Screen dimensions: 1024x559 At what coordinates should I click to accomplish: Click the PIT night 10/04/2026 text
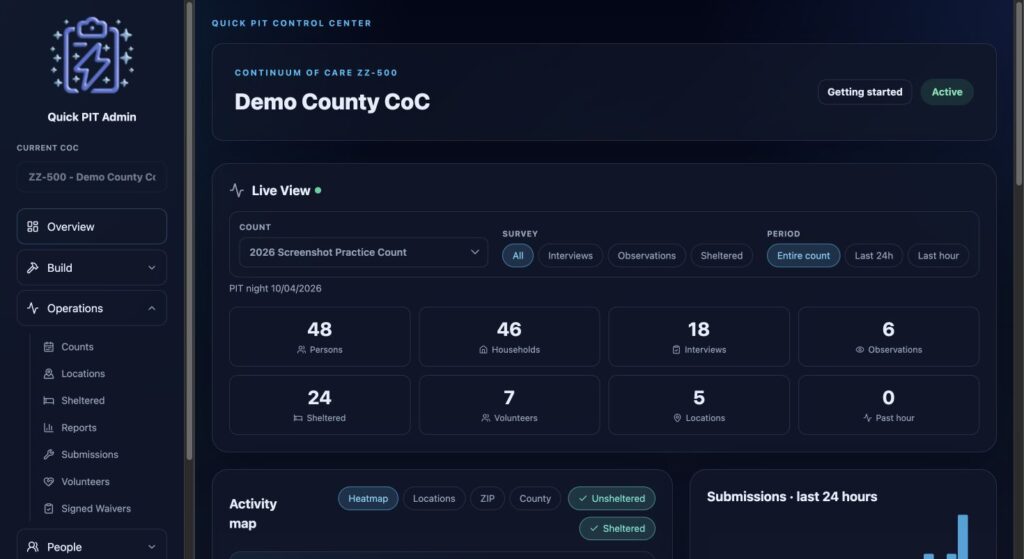[275, 288]
